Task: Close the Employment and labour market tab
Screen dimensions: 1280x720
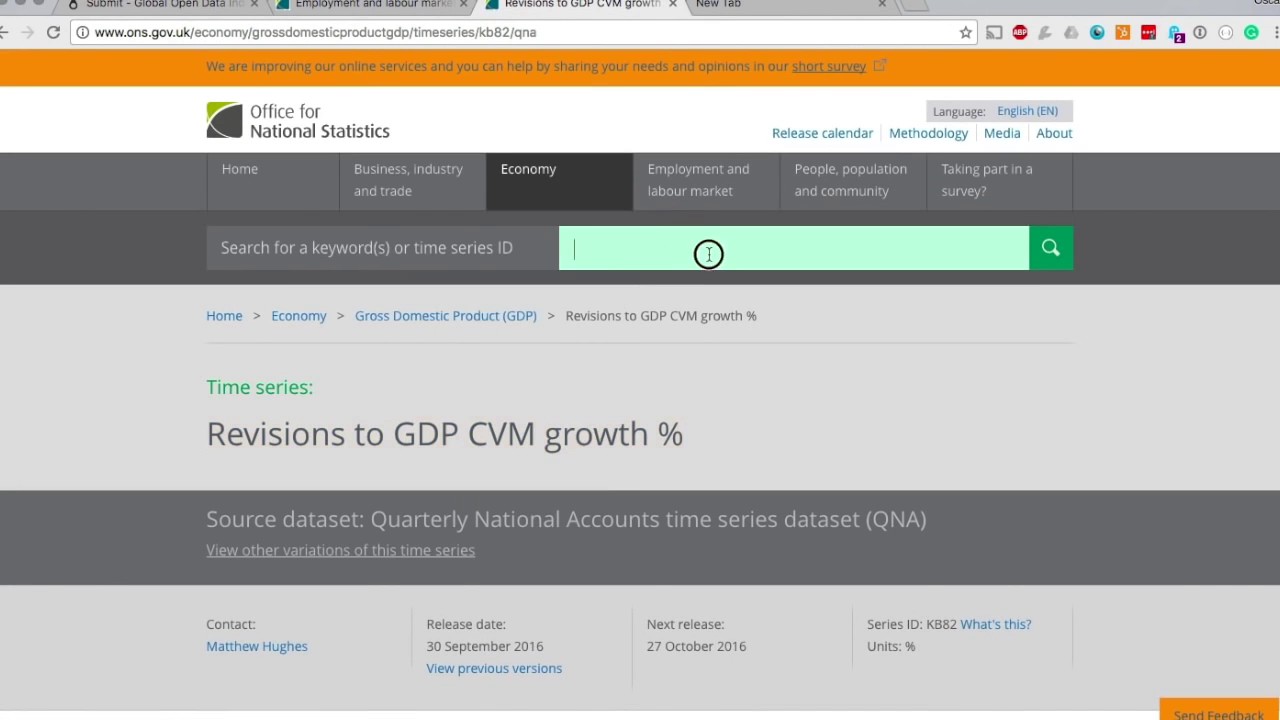Action: [463, 4]
